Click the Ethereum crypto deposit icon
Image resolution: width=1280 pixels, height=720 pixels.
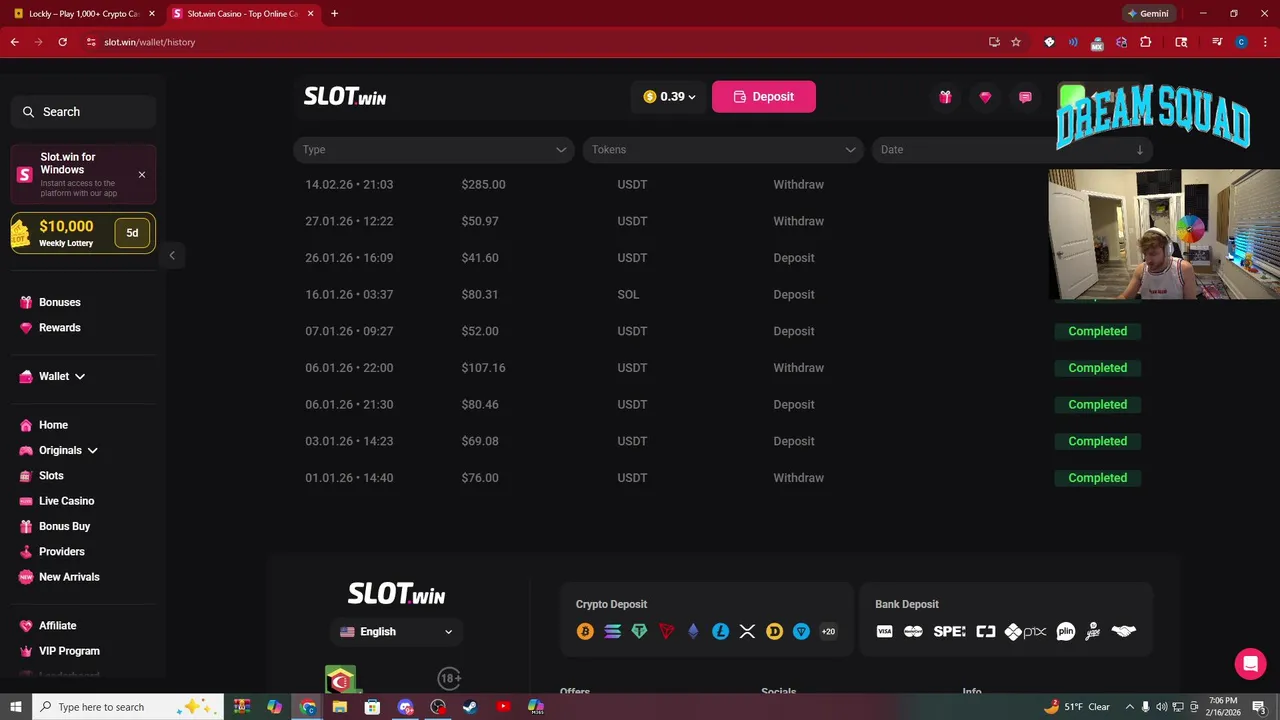pos(693,631)
